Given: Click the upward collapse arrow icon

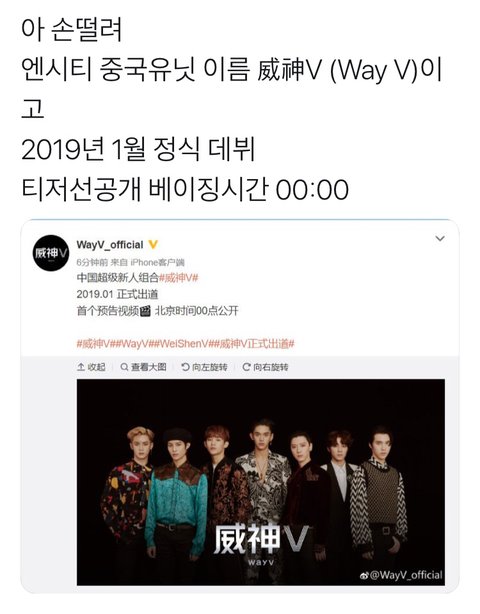Looking at the screenshot, I should coord(81,367).
